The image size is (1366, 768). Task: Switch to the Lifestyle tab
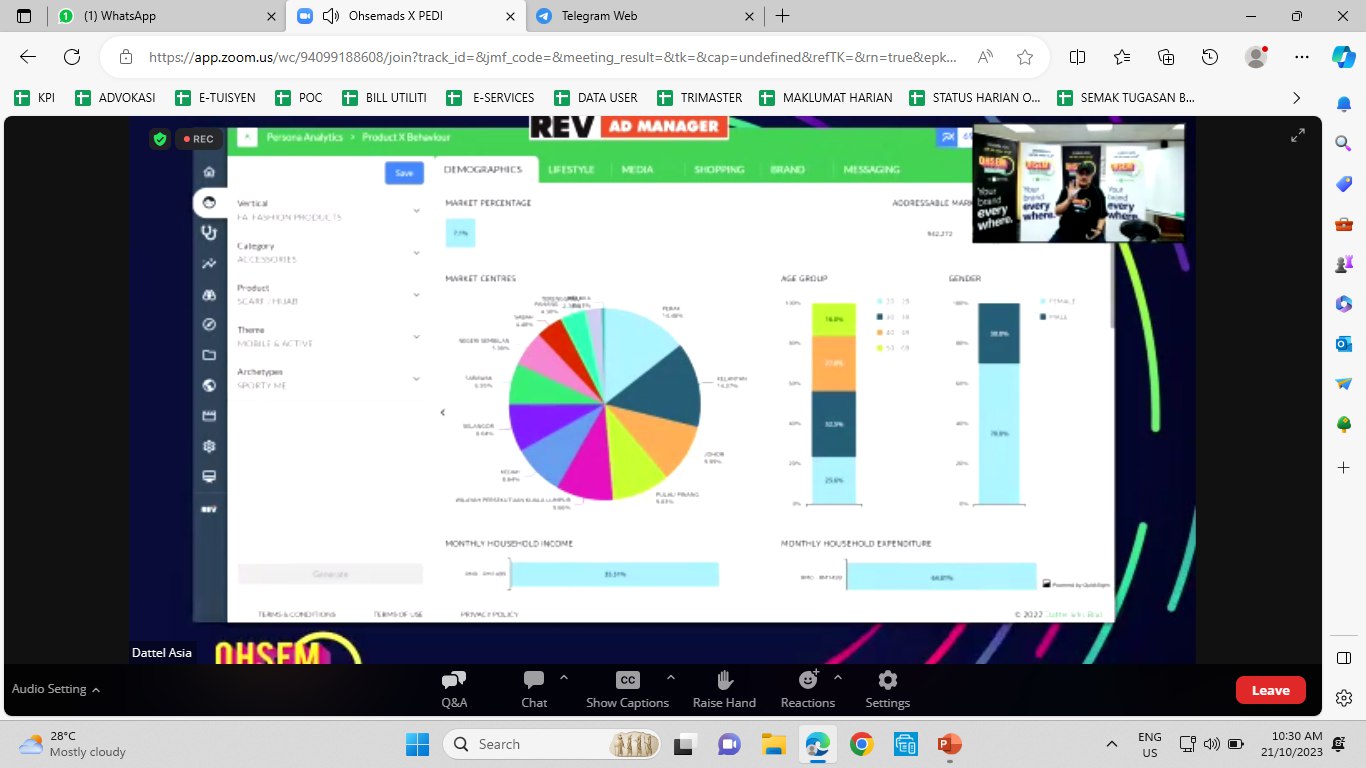(x=572, y=170)
